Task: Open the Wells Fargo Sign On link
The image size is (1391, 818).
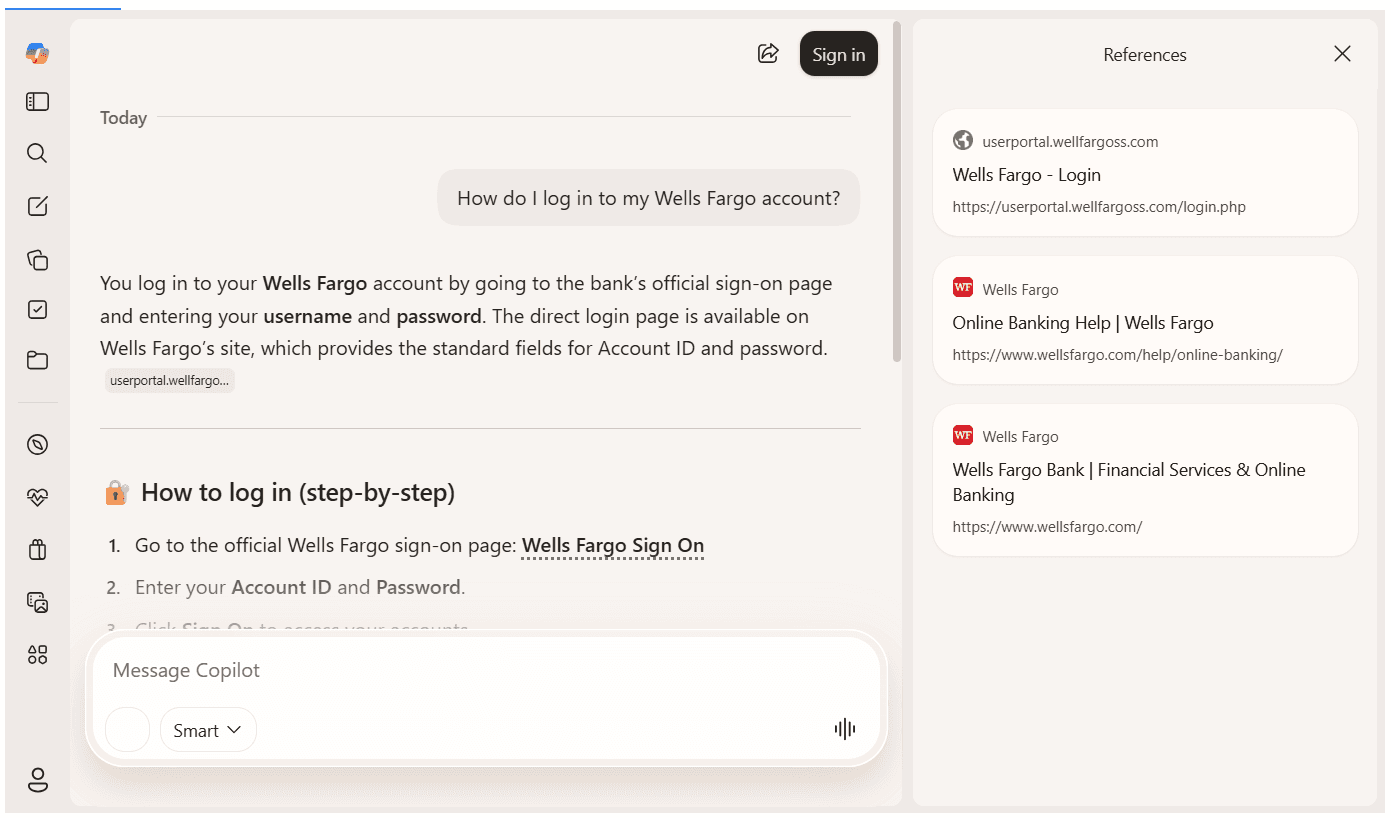Action: (x=613, y=546)
